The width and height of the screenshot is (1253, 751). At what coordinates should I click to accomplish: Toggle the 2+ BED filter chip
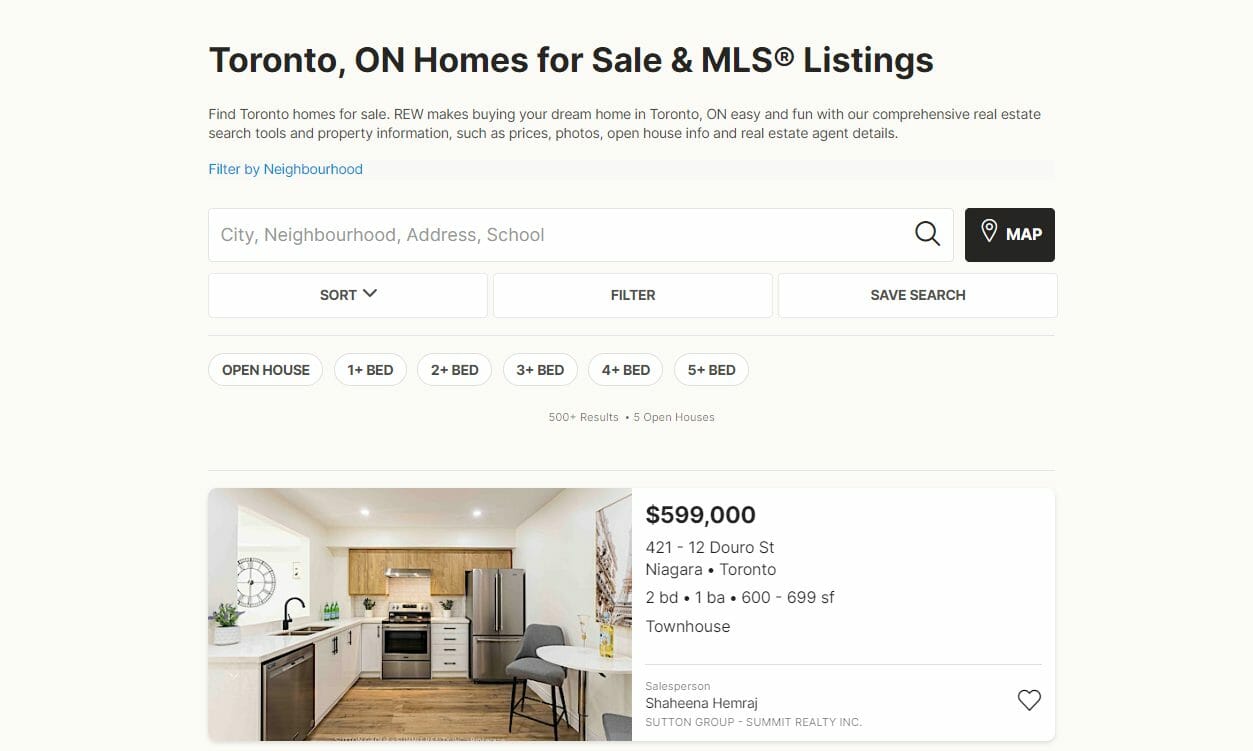pyautogui.click(x=455, y=370)
